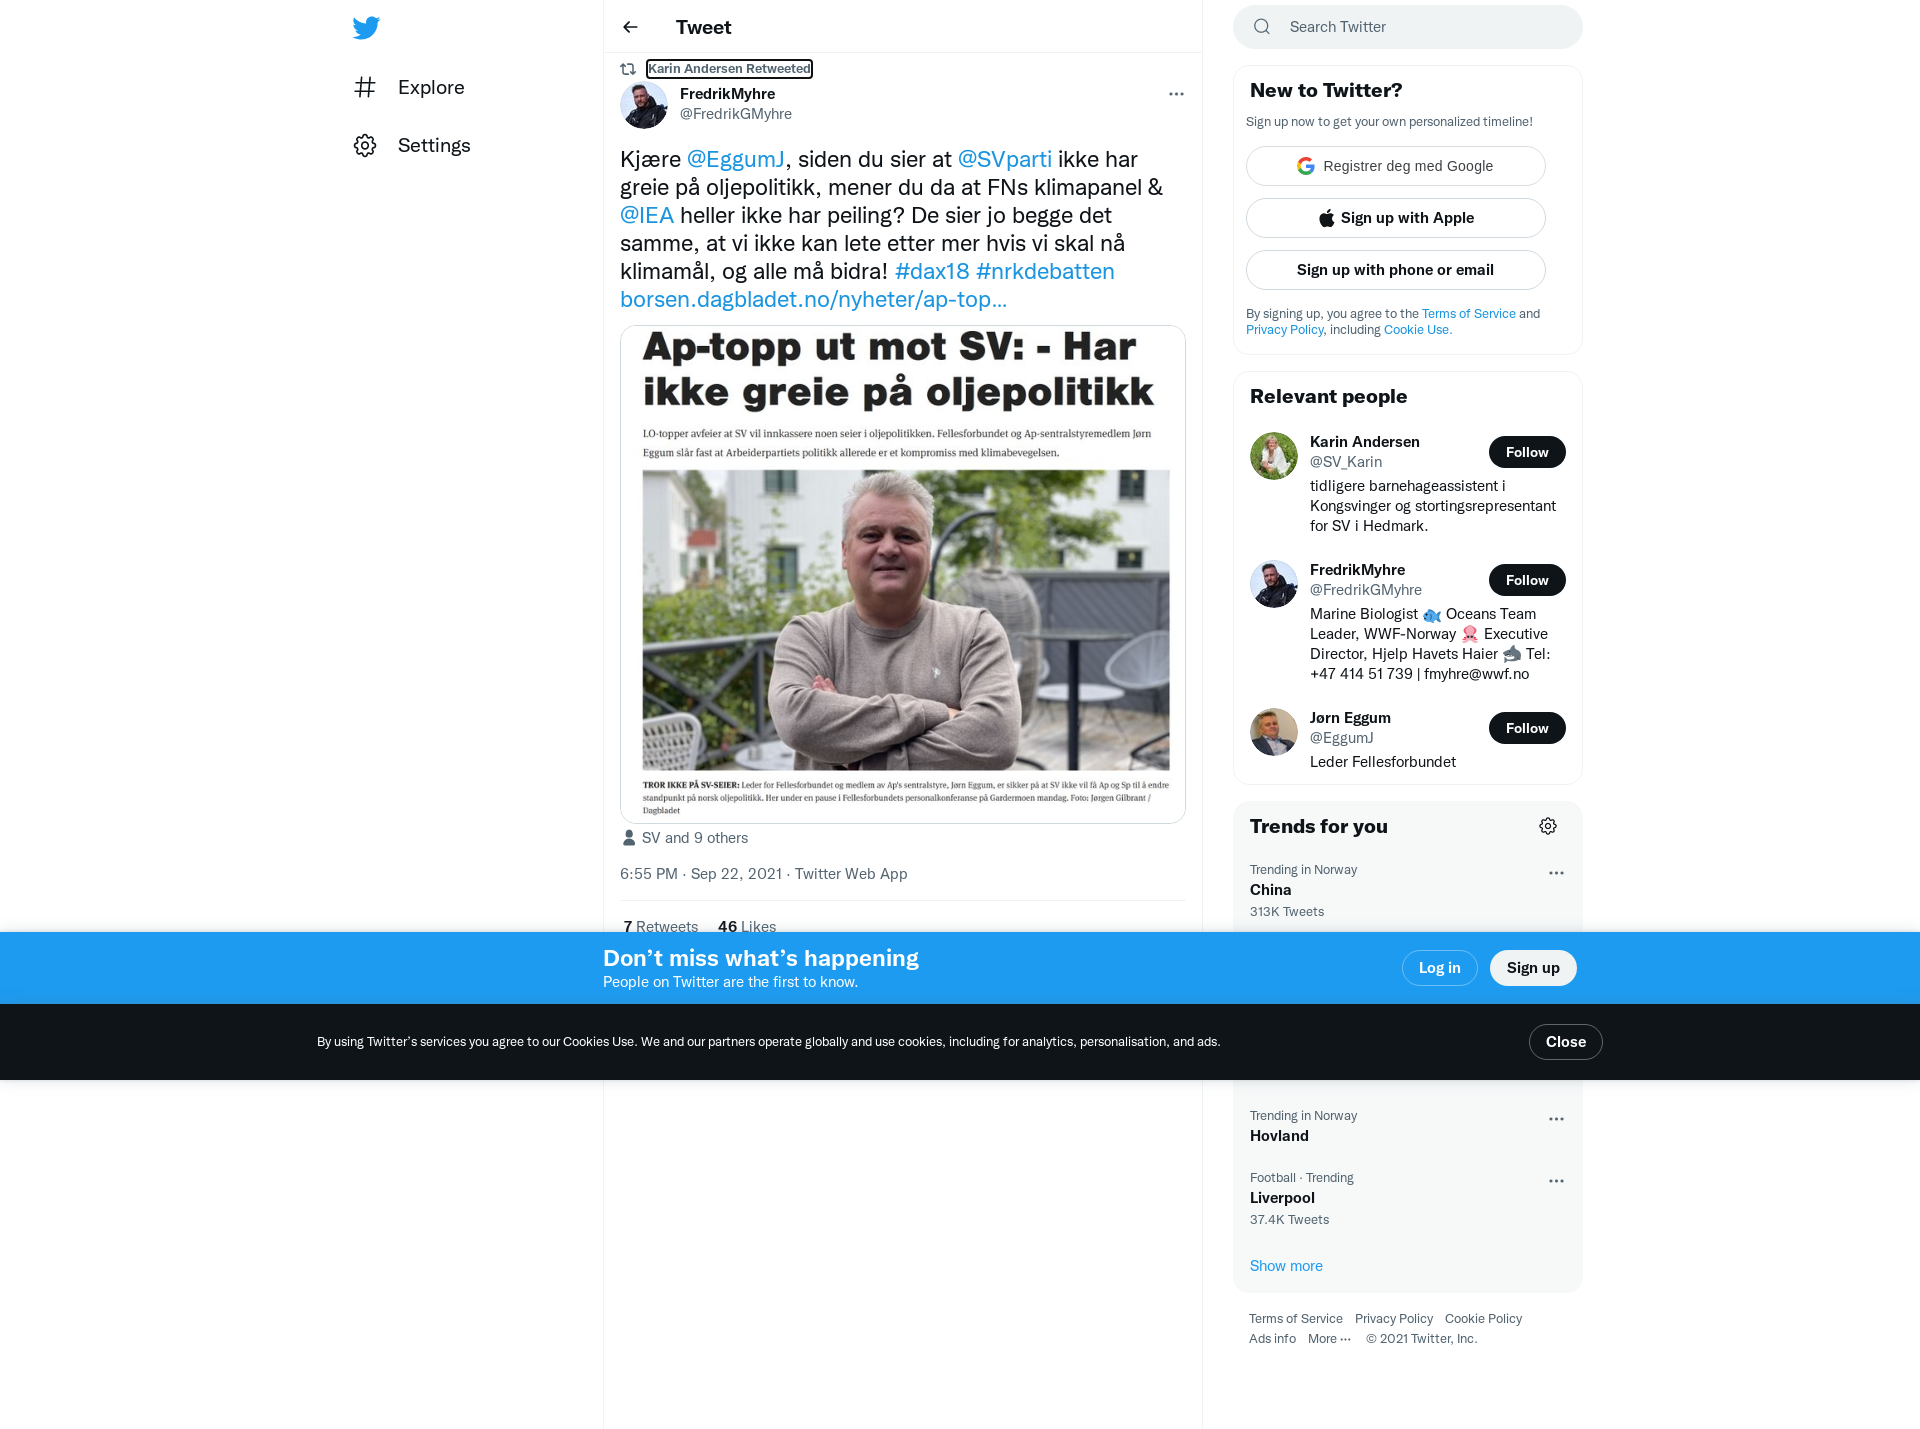Open Settings gear in sidebar

(365, 145)
